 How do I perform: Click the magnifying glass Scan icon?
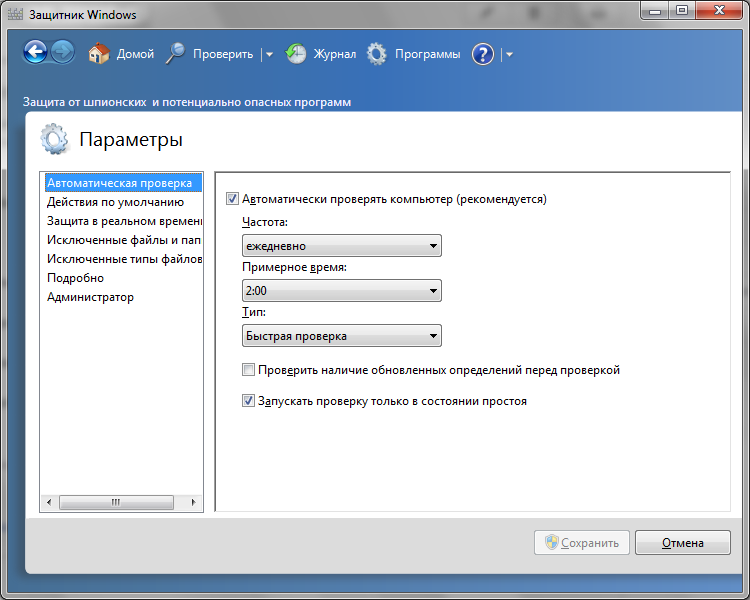point(176,54)
